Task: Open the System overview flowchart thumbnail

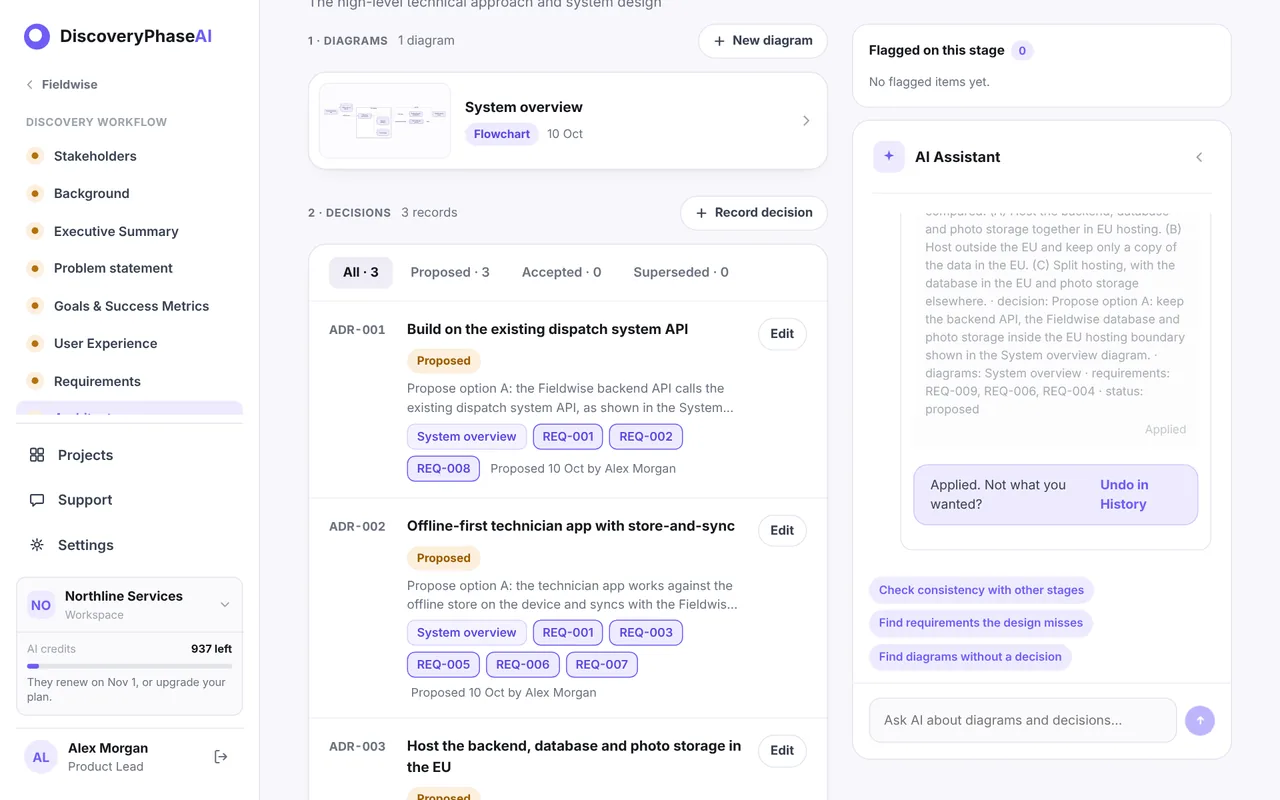Action: tap(385, 121)
